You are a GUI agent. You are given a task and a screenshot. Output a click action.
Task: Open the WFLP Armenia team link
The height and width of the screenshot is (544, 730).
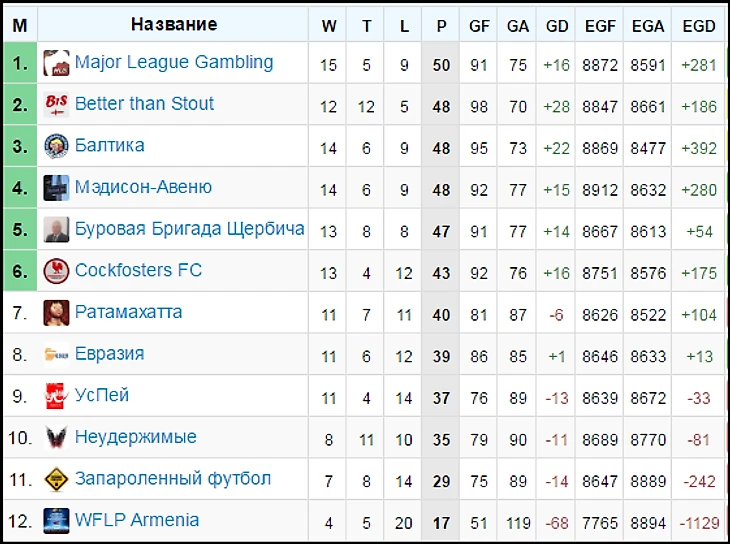tap(137, 520)
